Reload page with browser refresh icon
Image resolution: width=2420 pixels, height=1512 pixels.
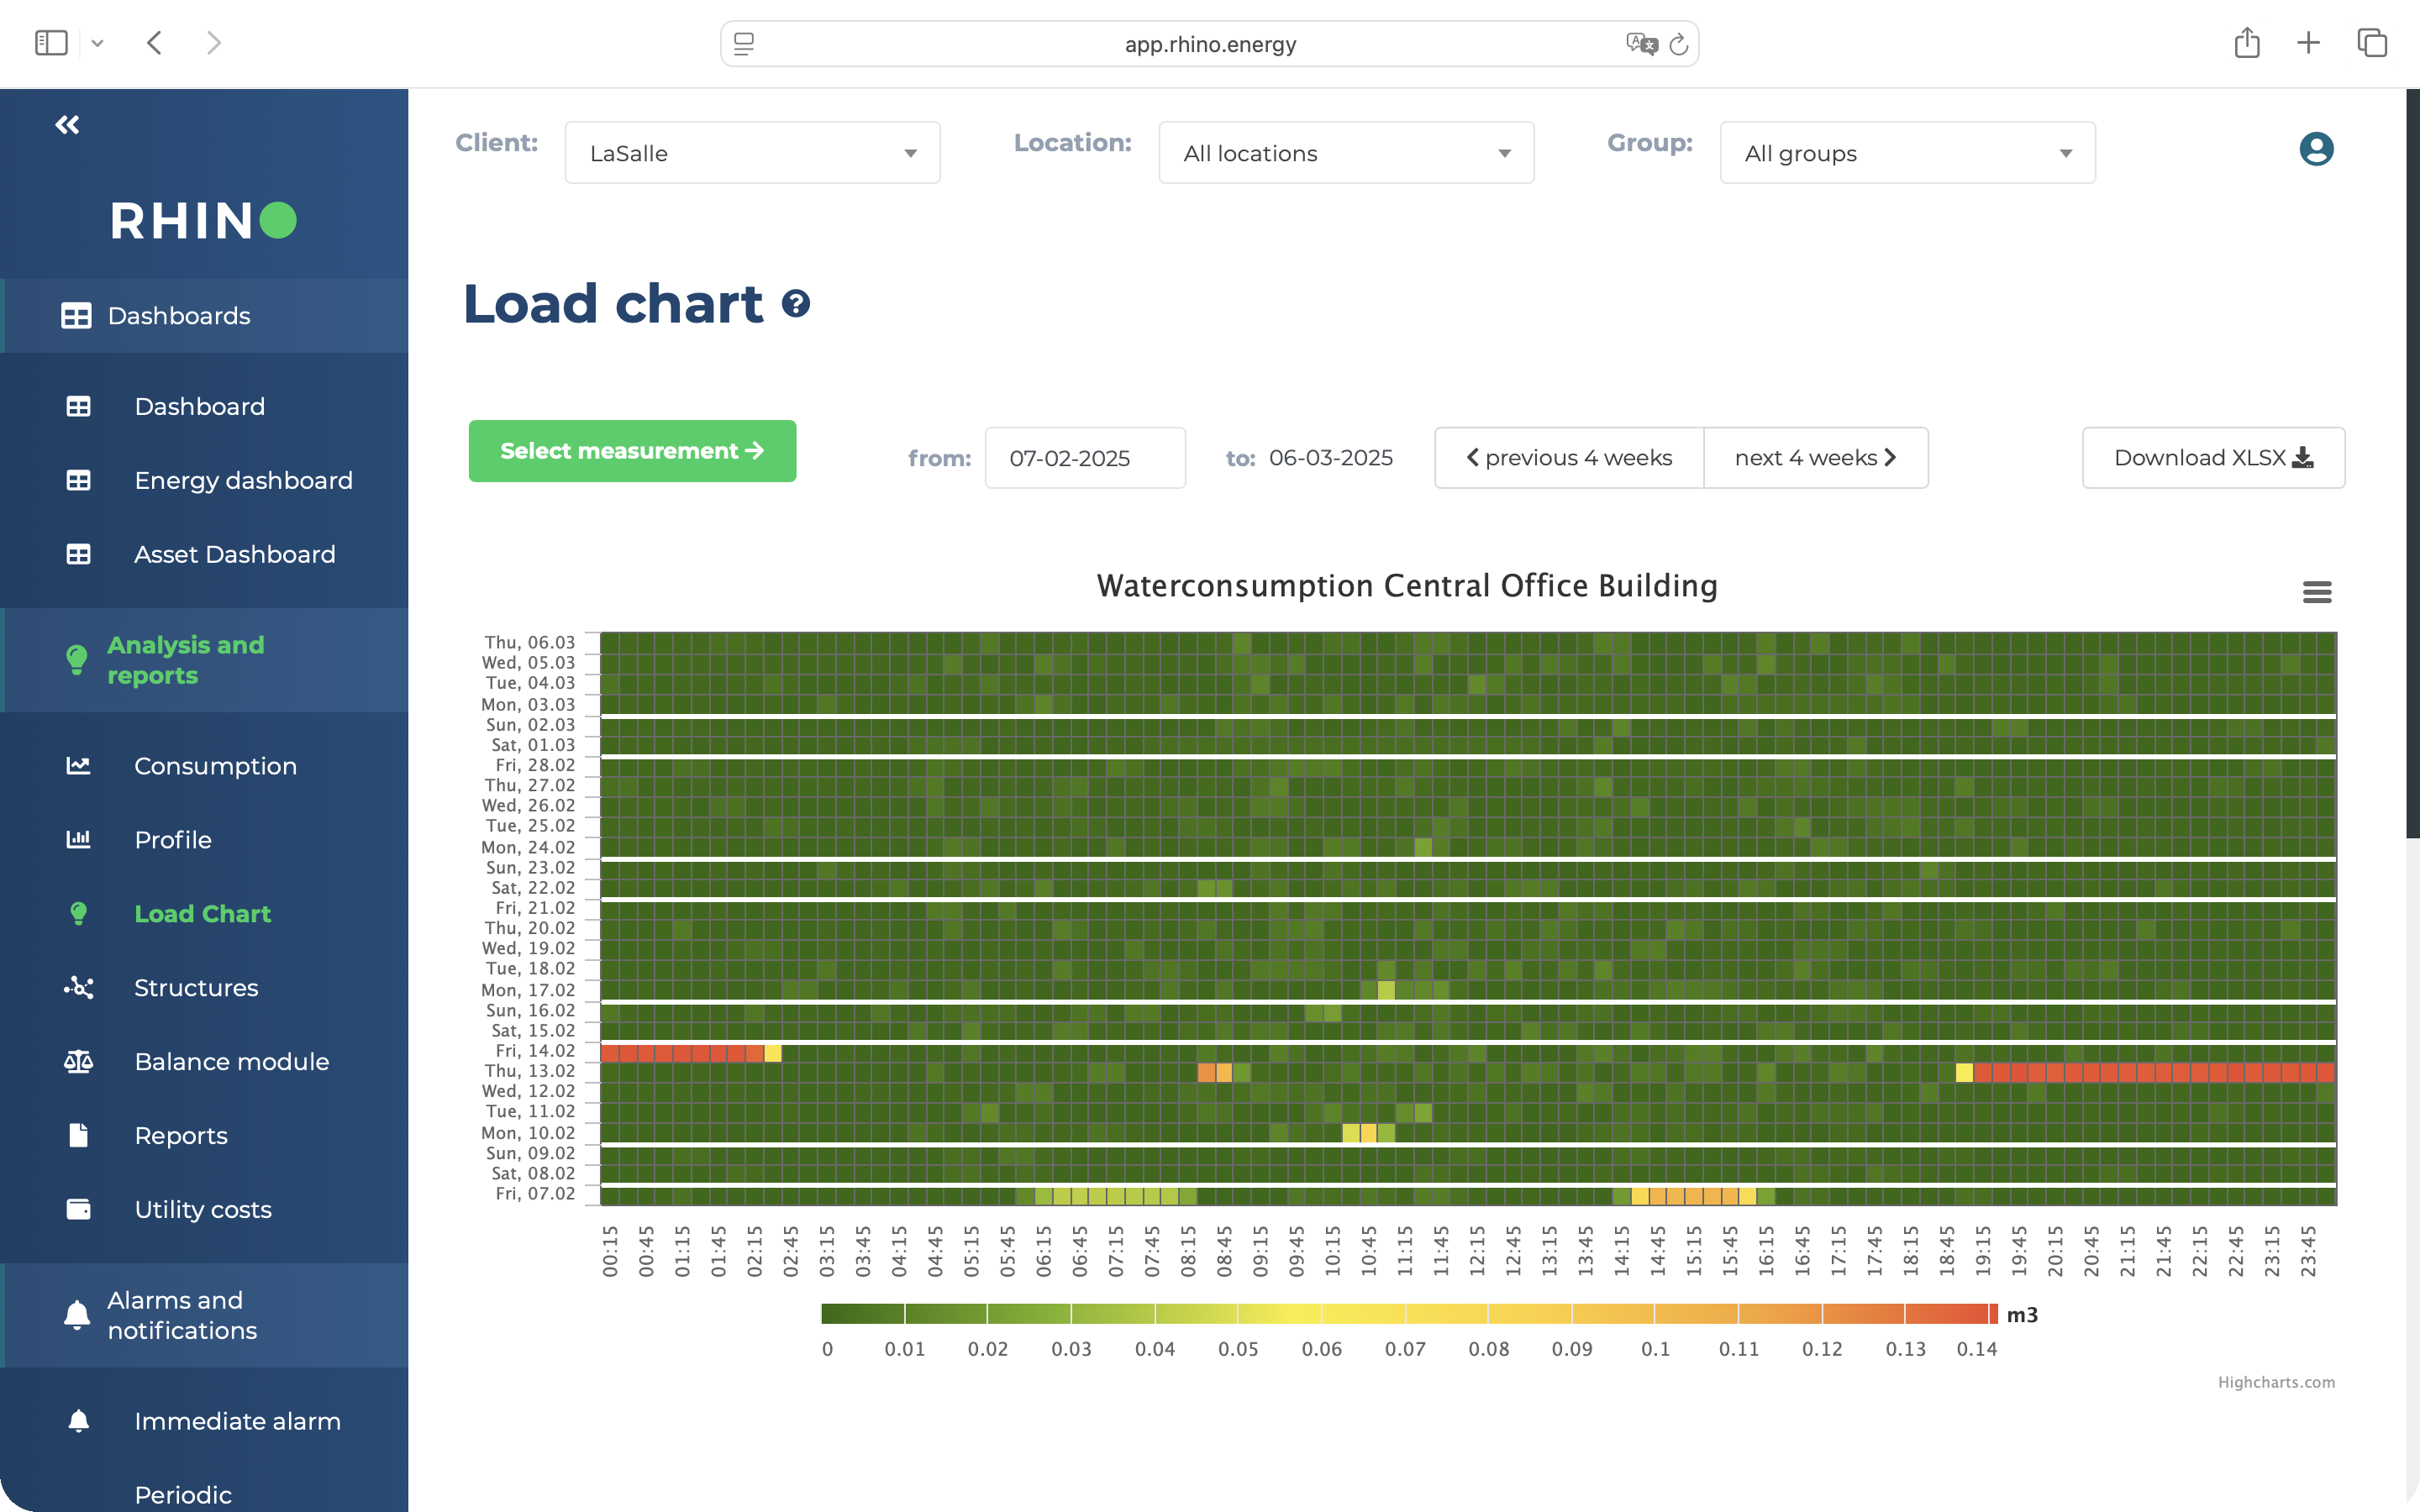pyautogui.click(x=1679, y=44)
